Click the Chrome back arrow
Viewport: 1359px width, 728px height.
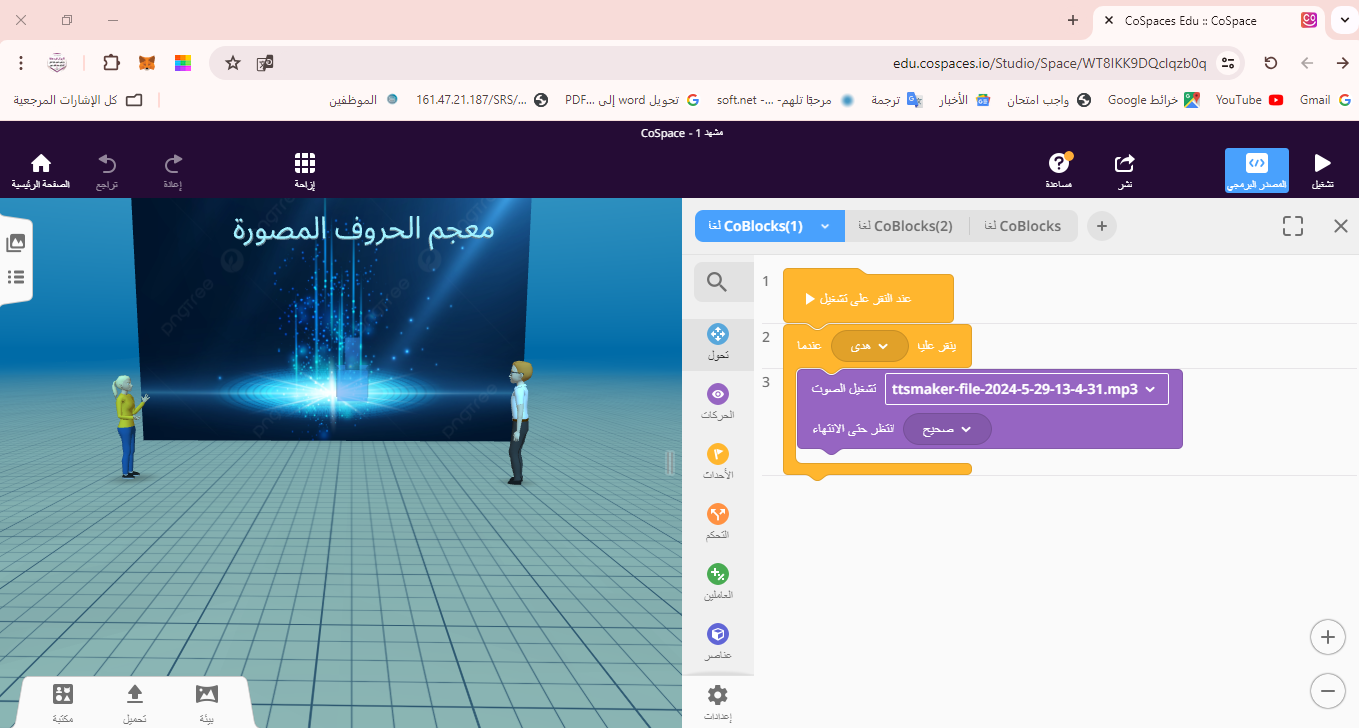click(1306, 63)
